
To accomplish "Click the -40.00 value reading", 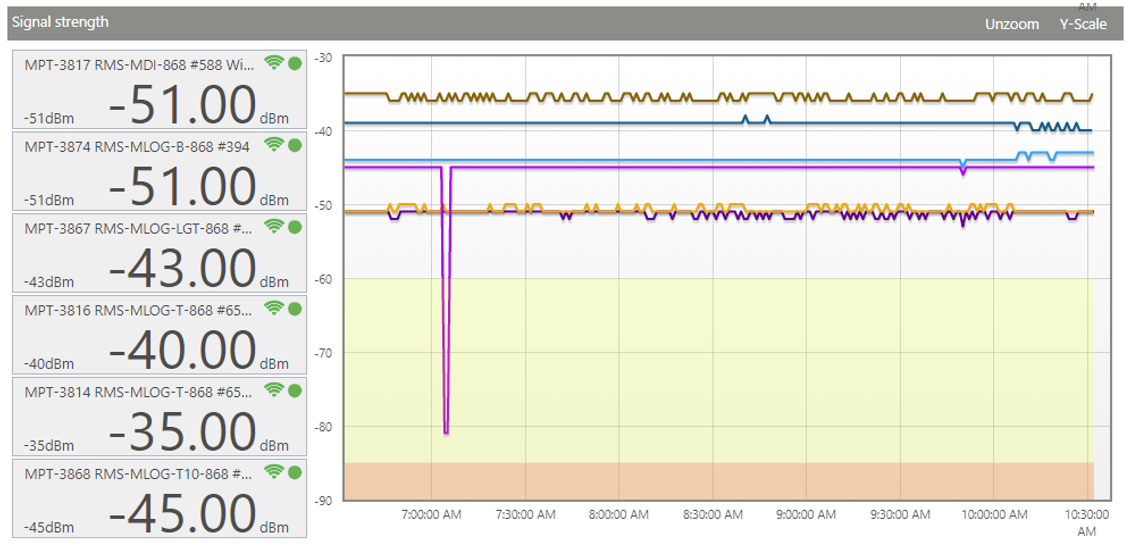I will coord(182,349).
